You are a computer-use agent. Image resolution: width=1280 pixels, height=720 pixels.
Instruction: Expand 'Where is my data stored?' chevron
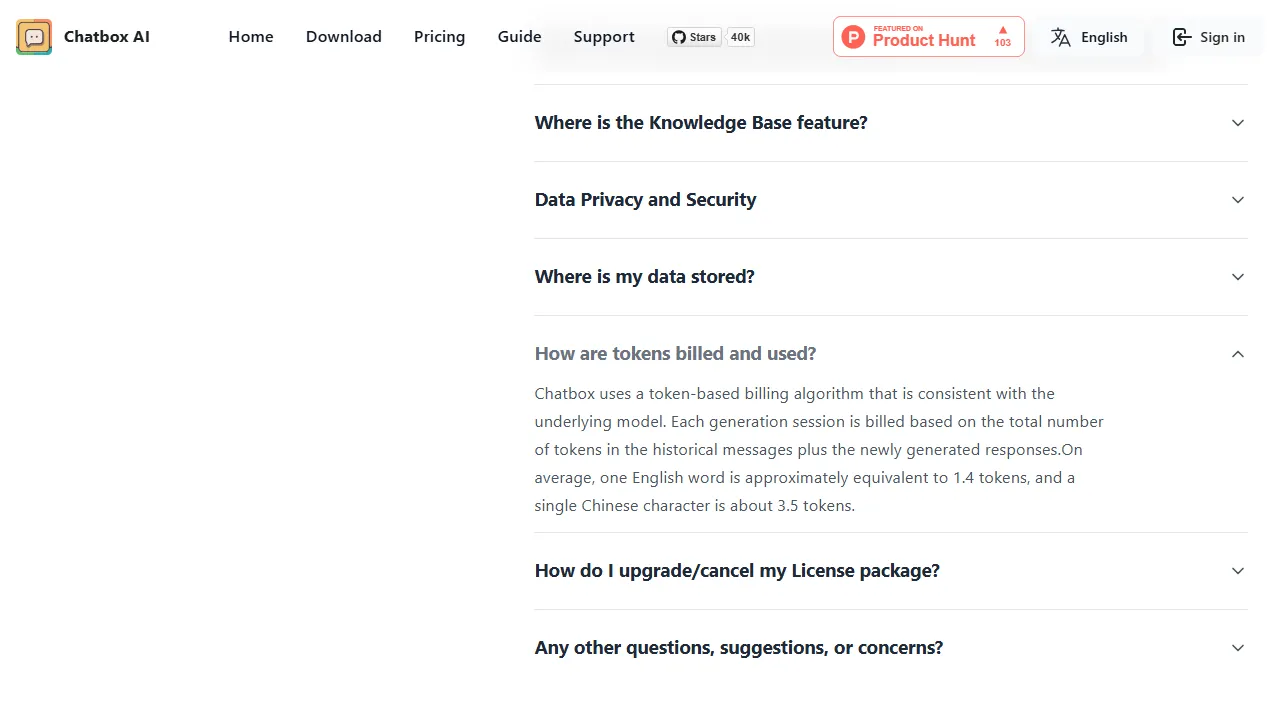point(1238,277)
